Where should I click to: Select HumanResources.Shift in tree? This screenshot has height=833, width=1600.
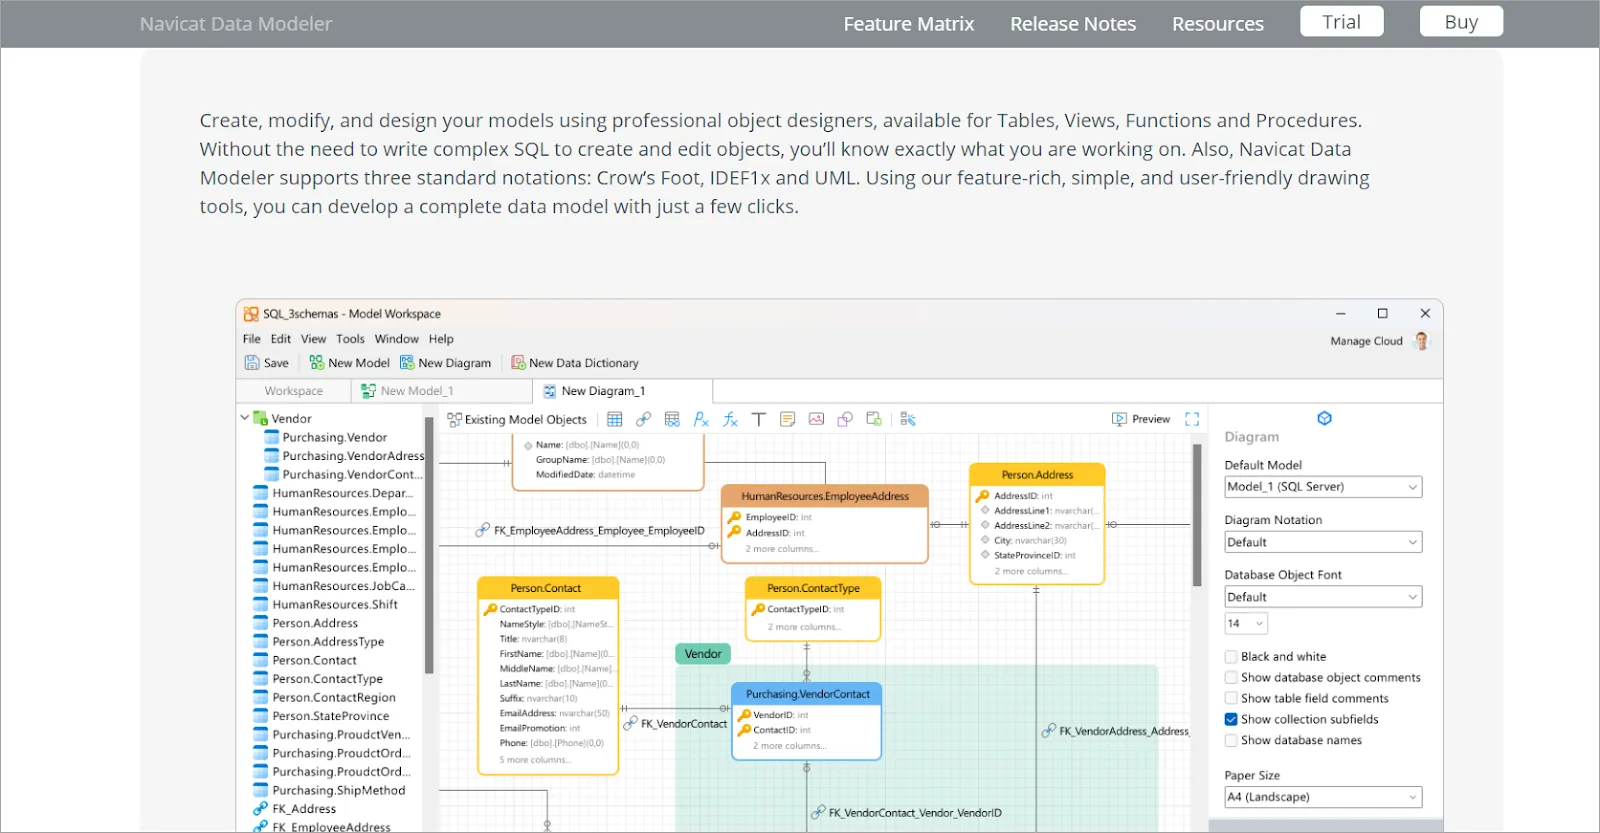coord(335,605)
